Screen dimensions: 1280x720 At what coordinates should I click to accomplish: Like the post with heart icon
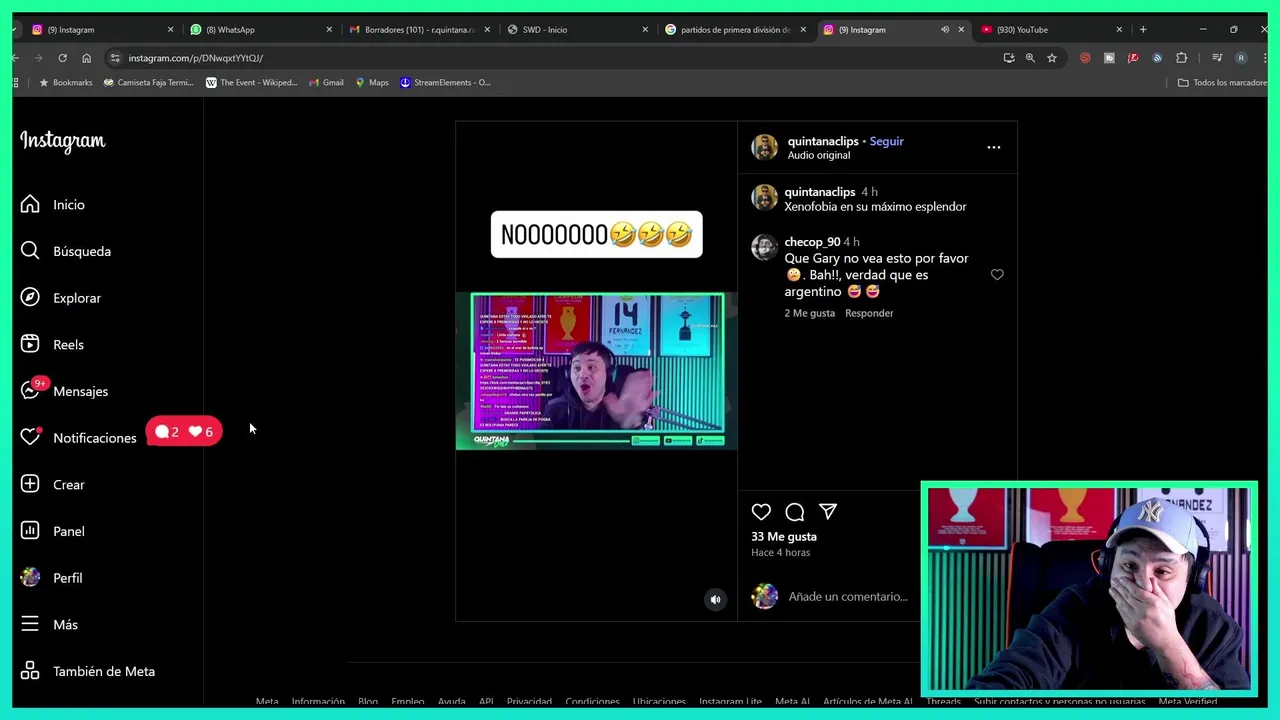tap(761, 511)
